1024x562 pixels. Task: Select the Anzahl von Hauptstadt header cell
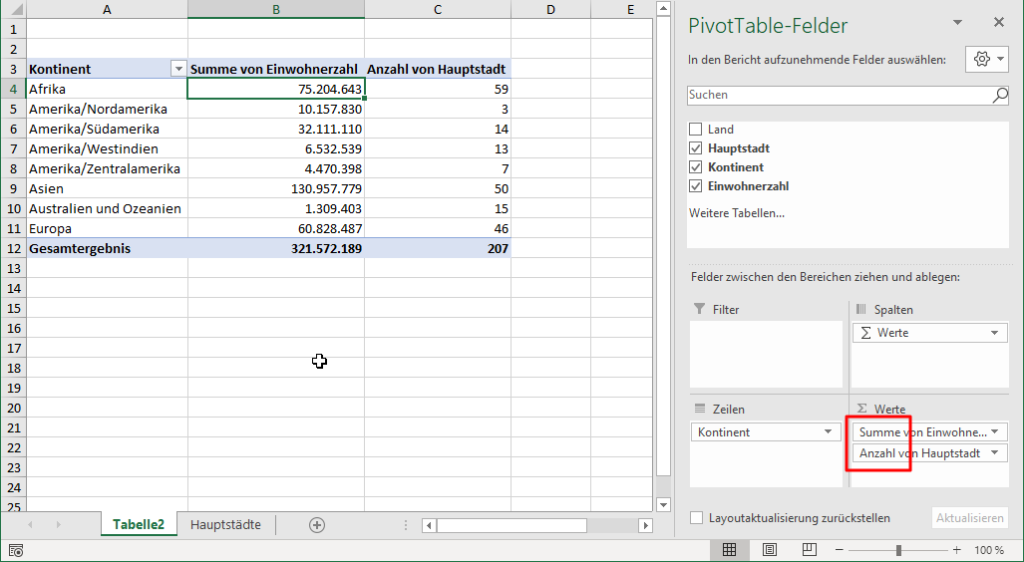pyautogui.click(x=438, y=69)
